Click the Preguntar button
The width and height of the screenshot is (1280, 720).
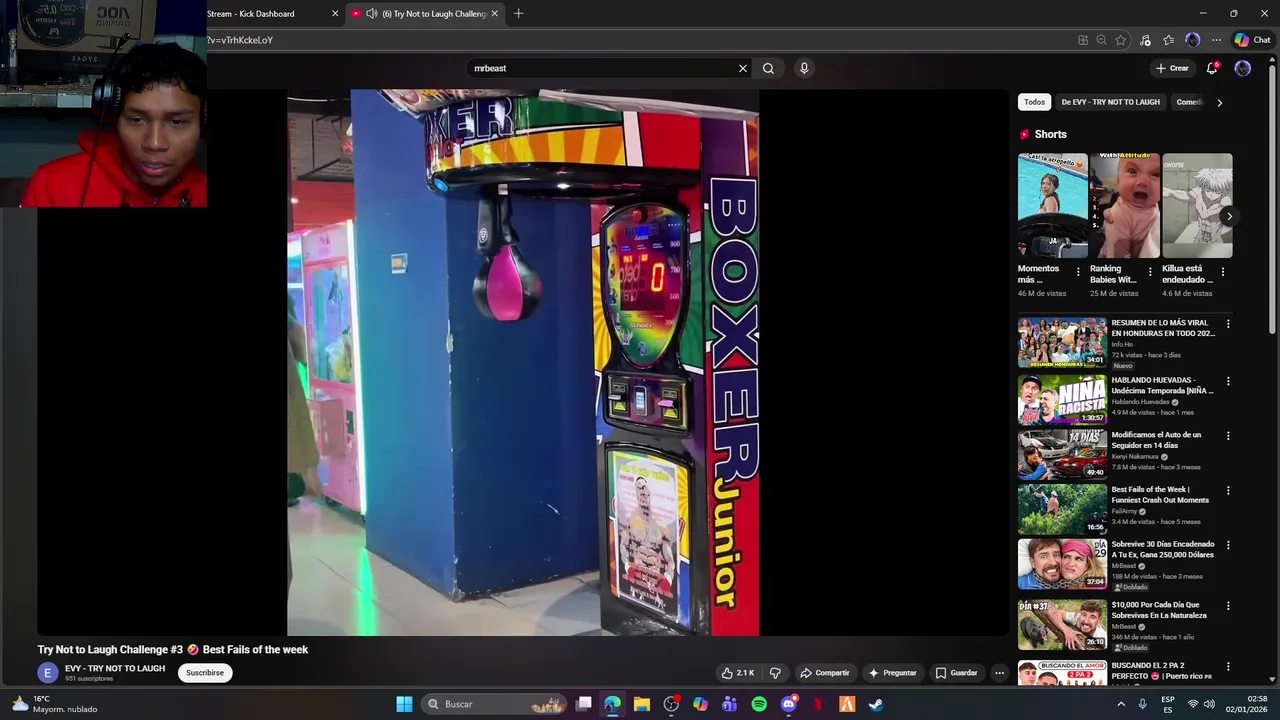[892, 673]
